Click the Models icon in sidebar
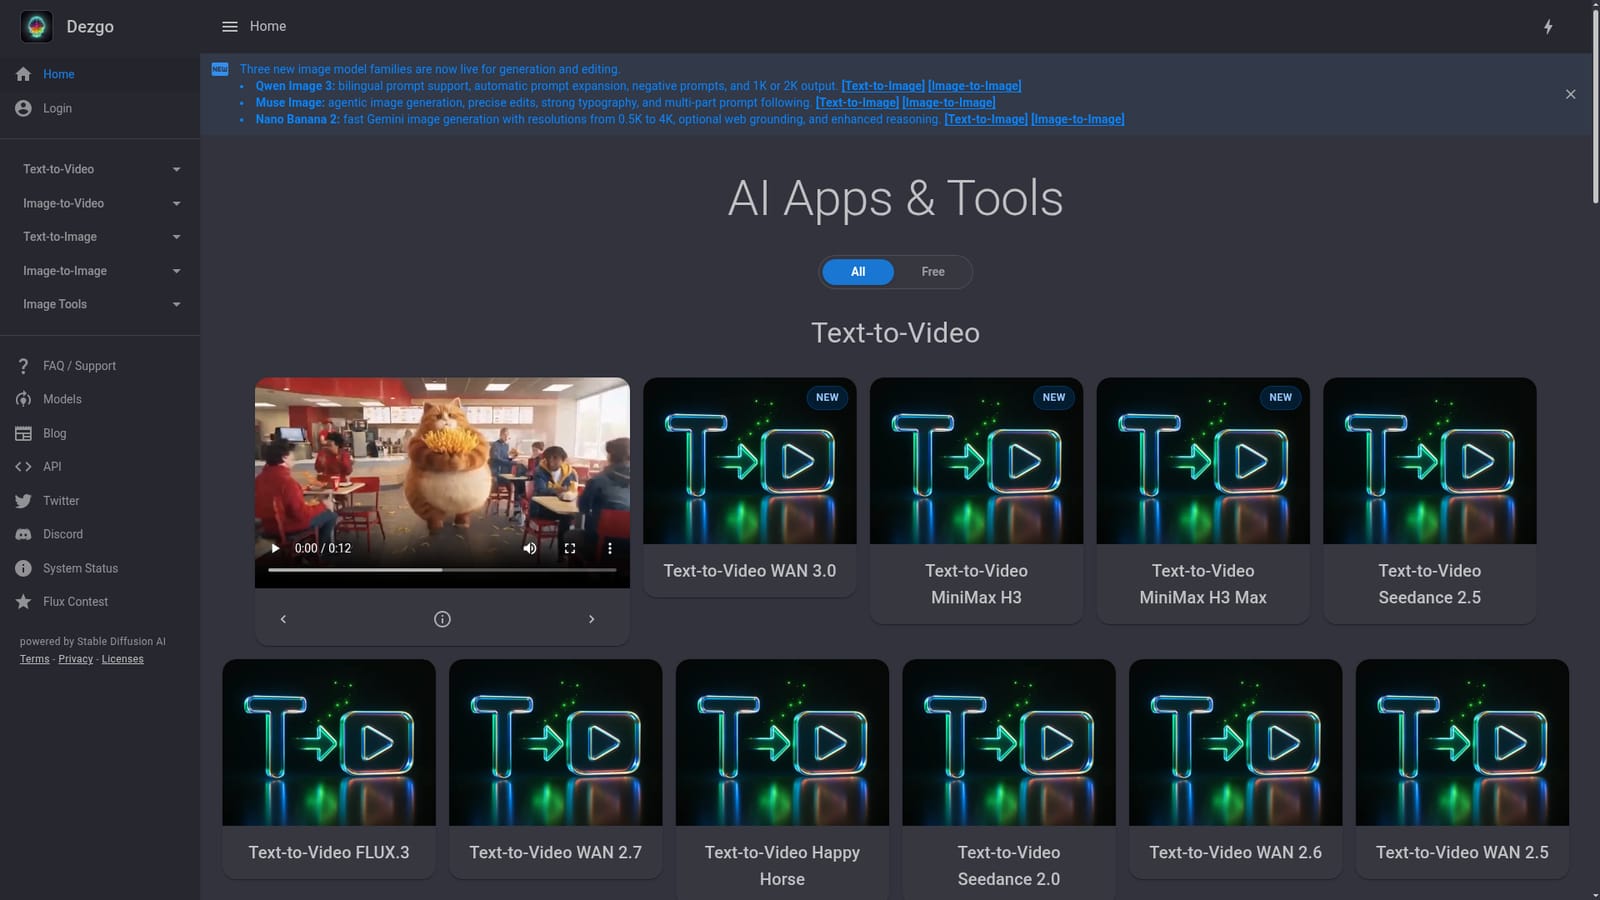 (24, 399)
